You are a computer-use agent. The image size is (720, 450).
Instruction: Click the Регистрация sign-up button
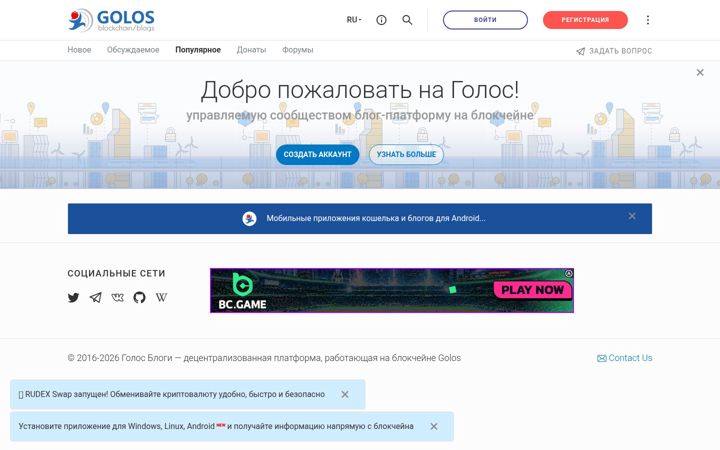585,20
